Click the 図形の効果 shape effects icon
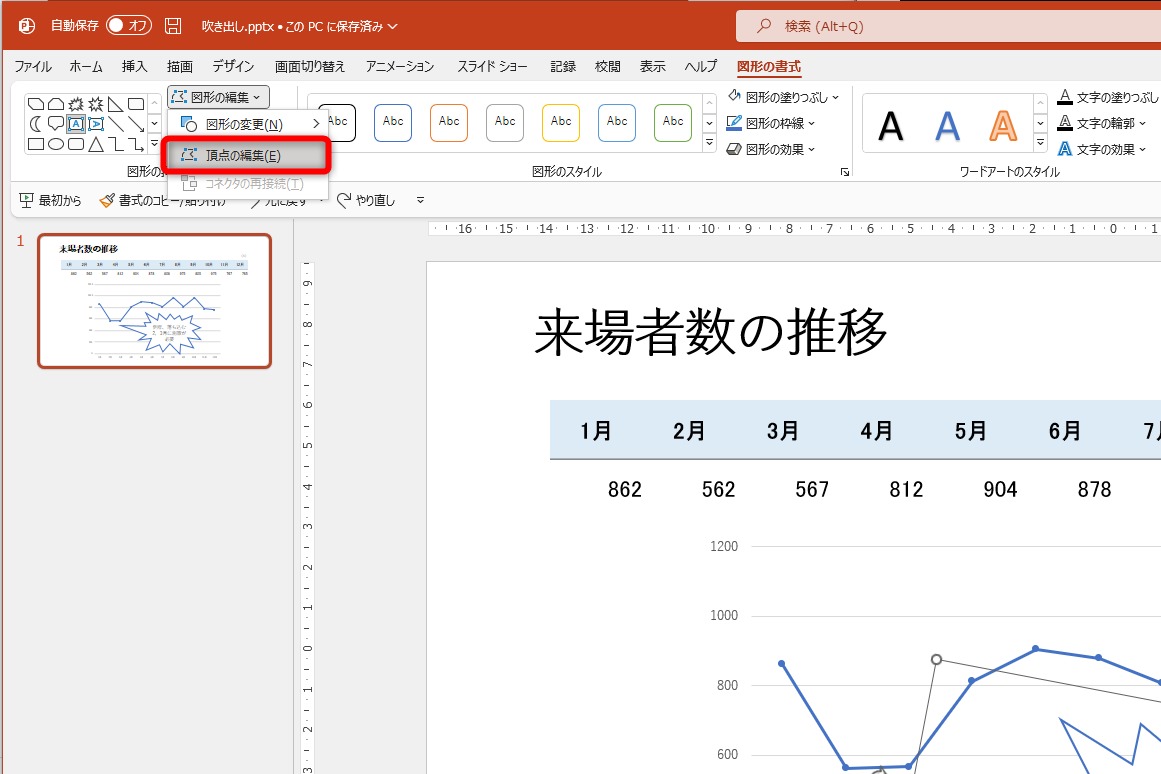Image resolution: width=1161 pixels, height=774 pixels. 734,149
